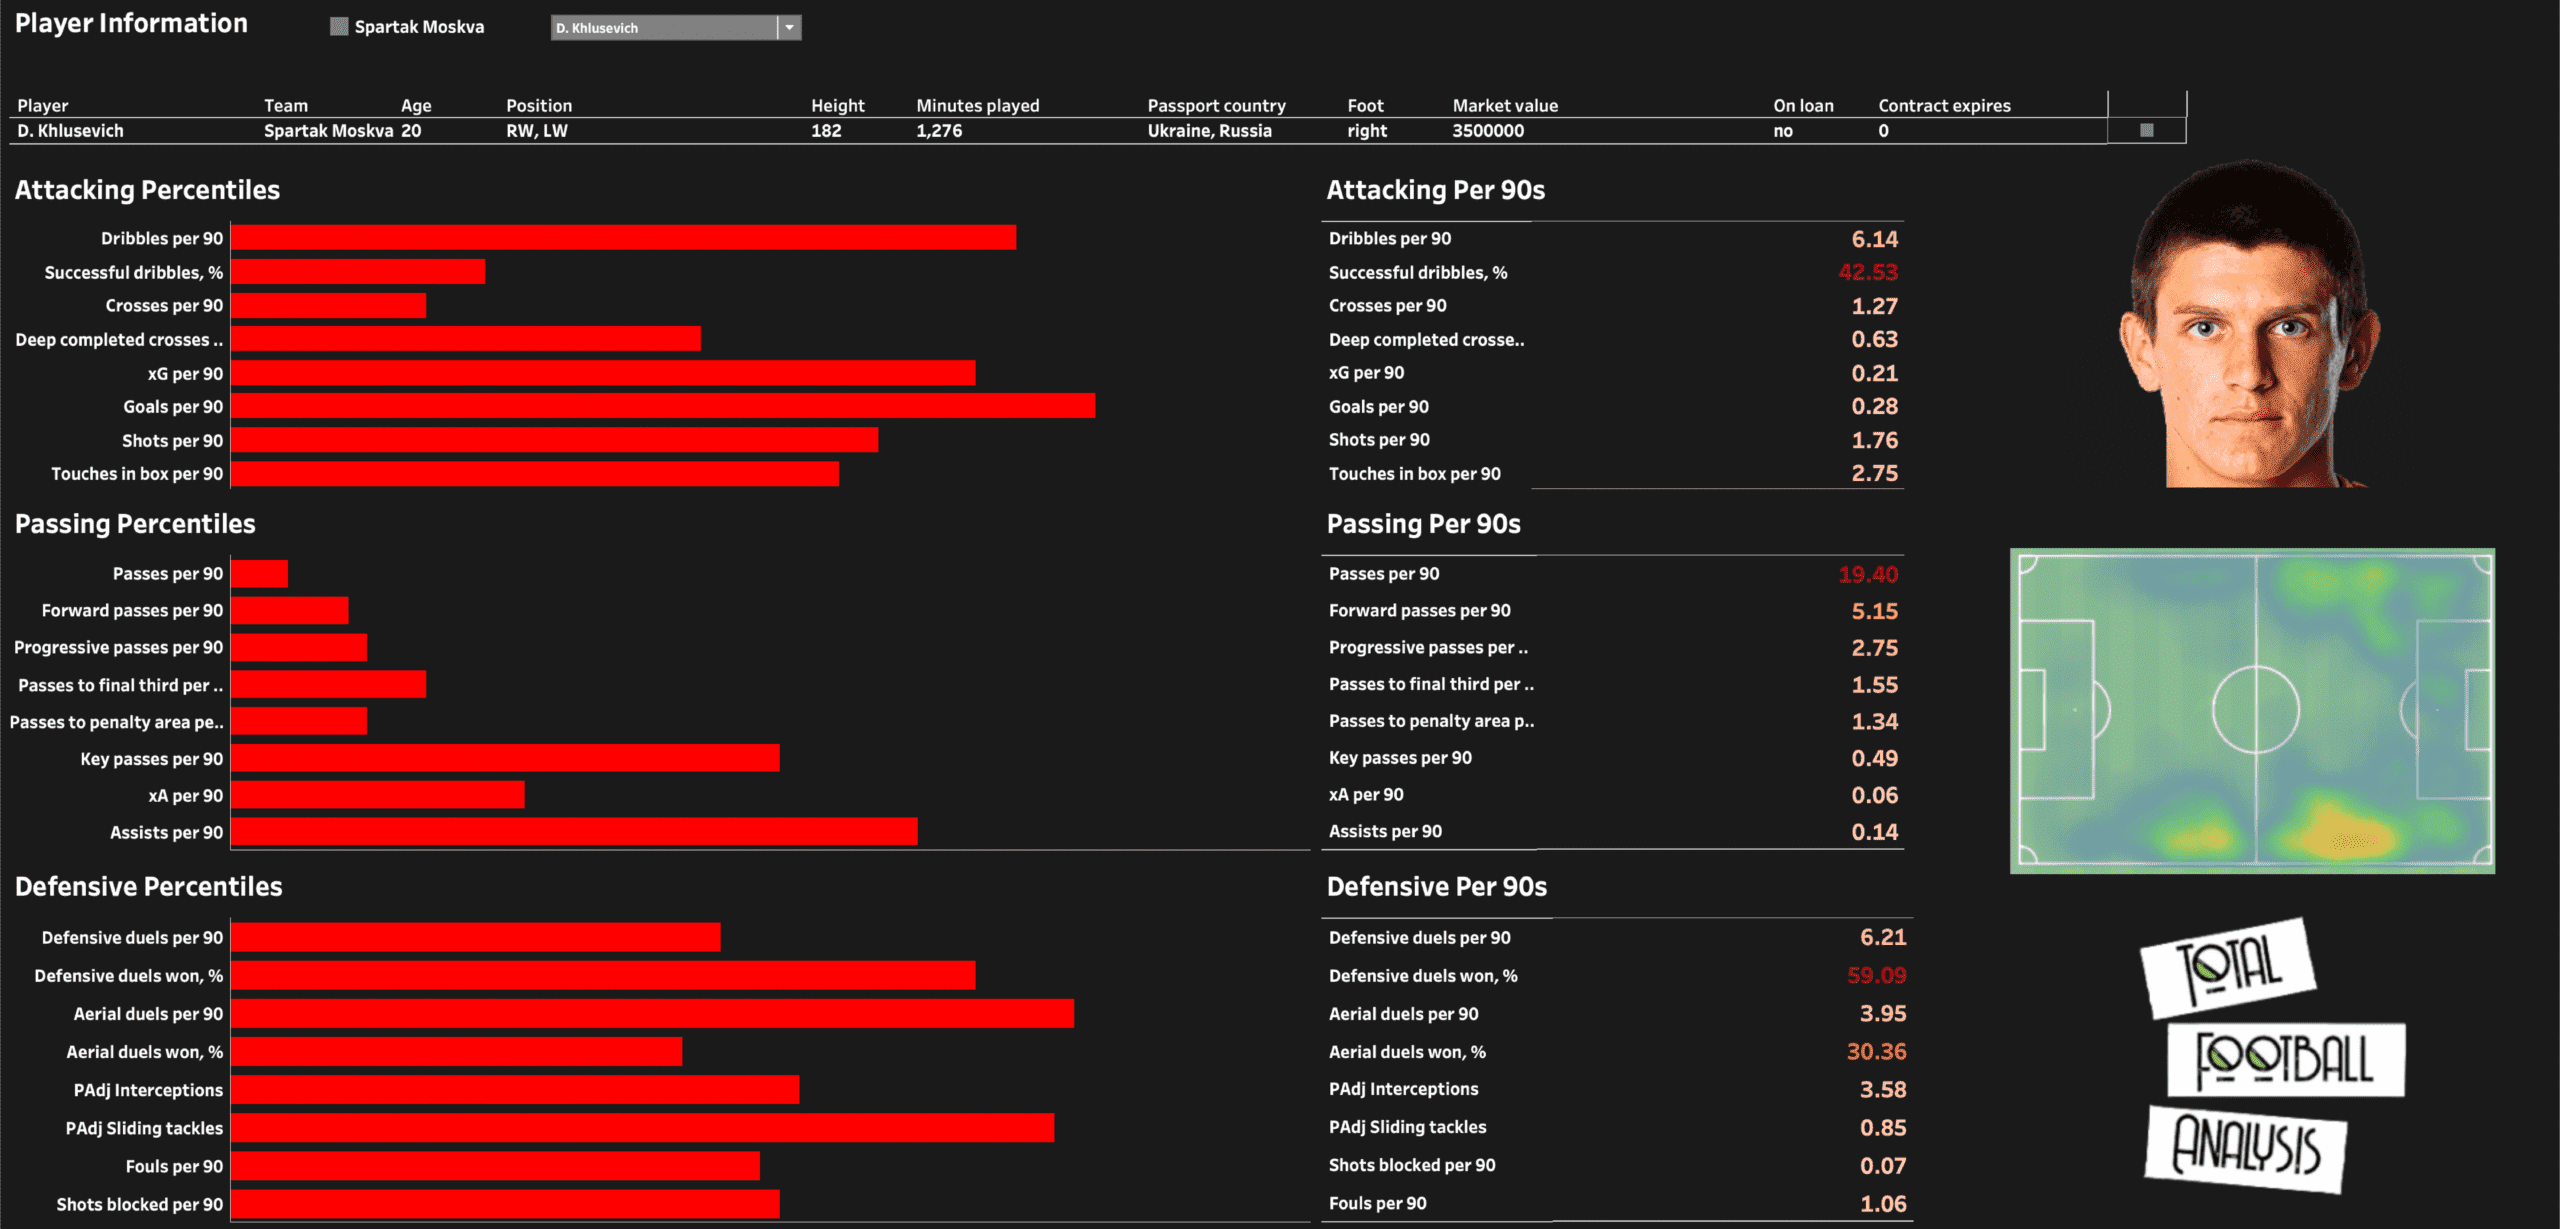Viewport: 2560px width, 1229px height.
Task: Select the Spartak Moskva legend label
Action: point(419,27)
